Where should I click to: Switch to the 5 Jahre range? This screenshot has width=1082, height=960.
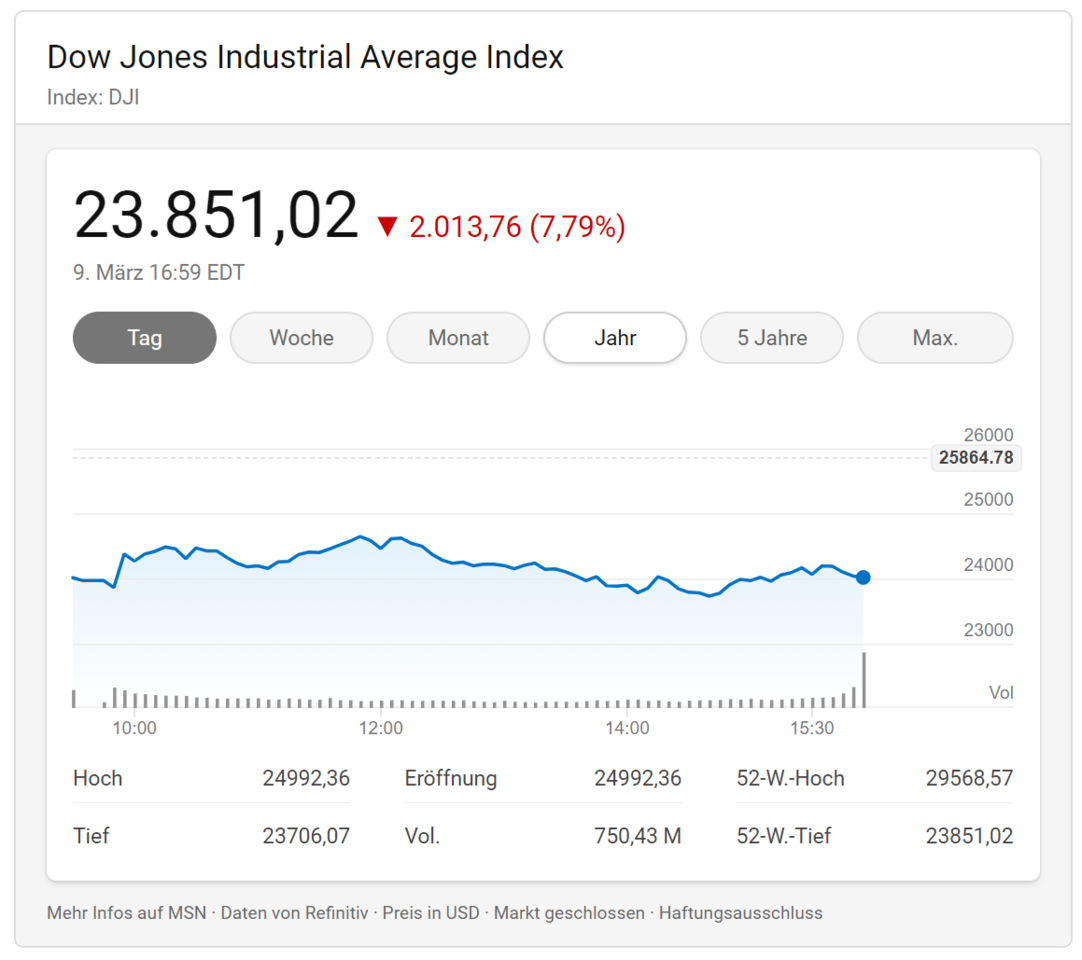coord(772,338)
